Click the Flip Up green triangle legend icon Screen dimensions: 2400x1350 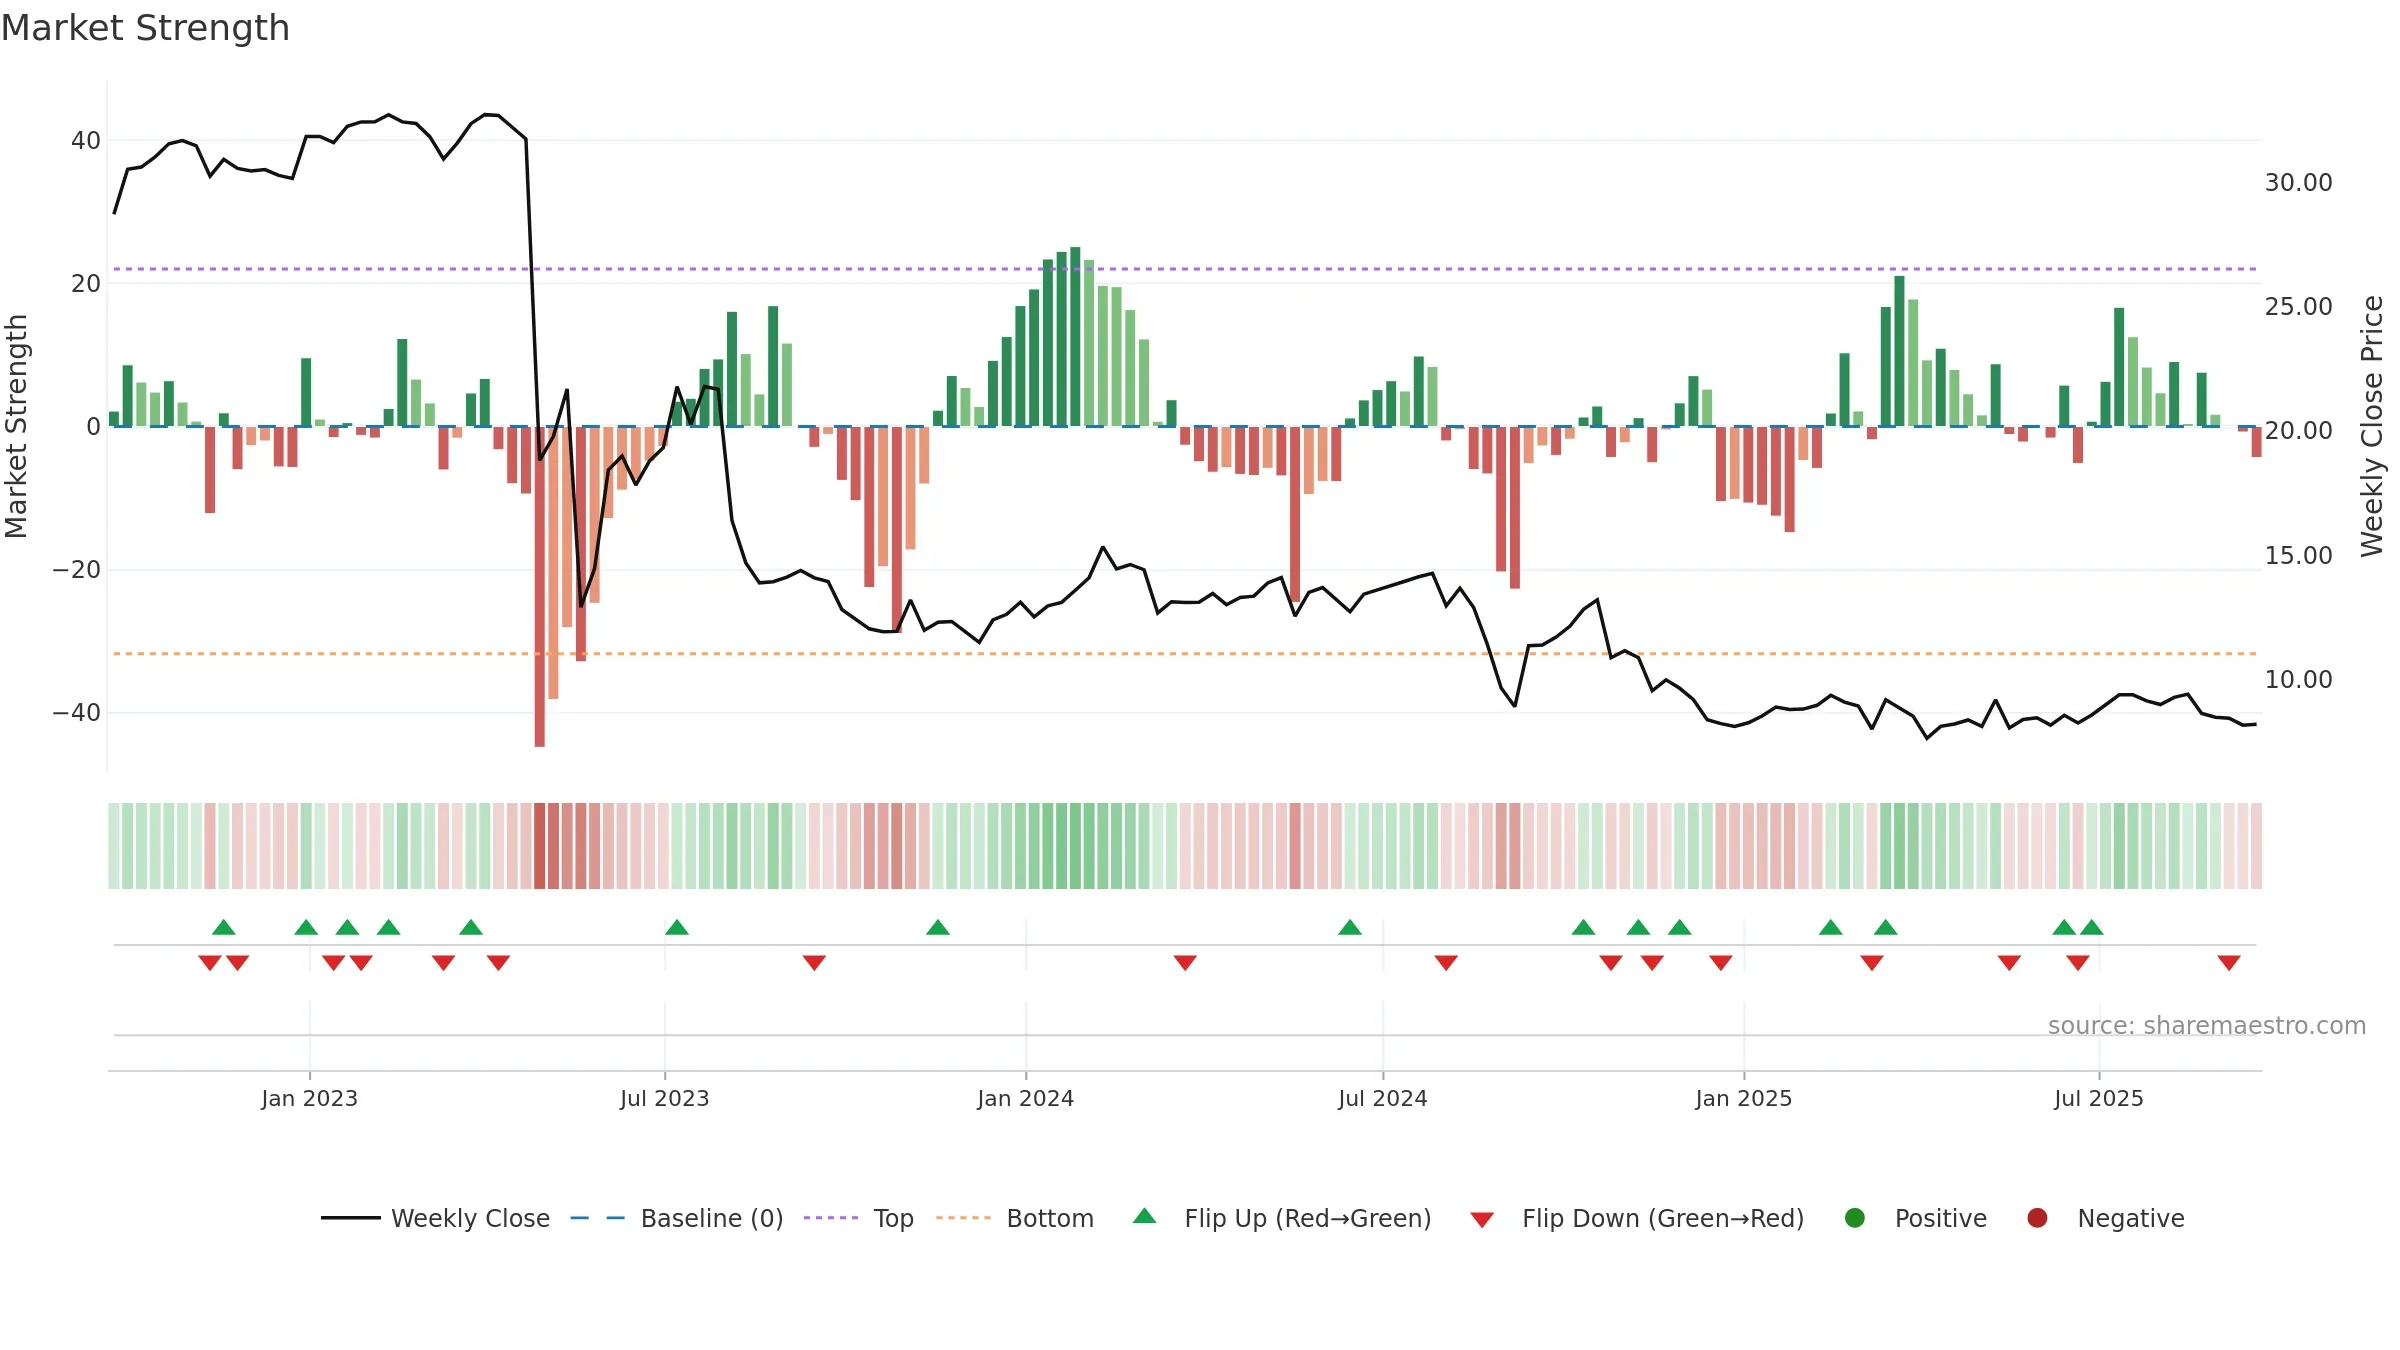[1145, 1216]
